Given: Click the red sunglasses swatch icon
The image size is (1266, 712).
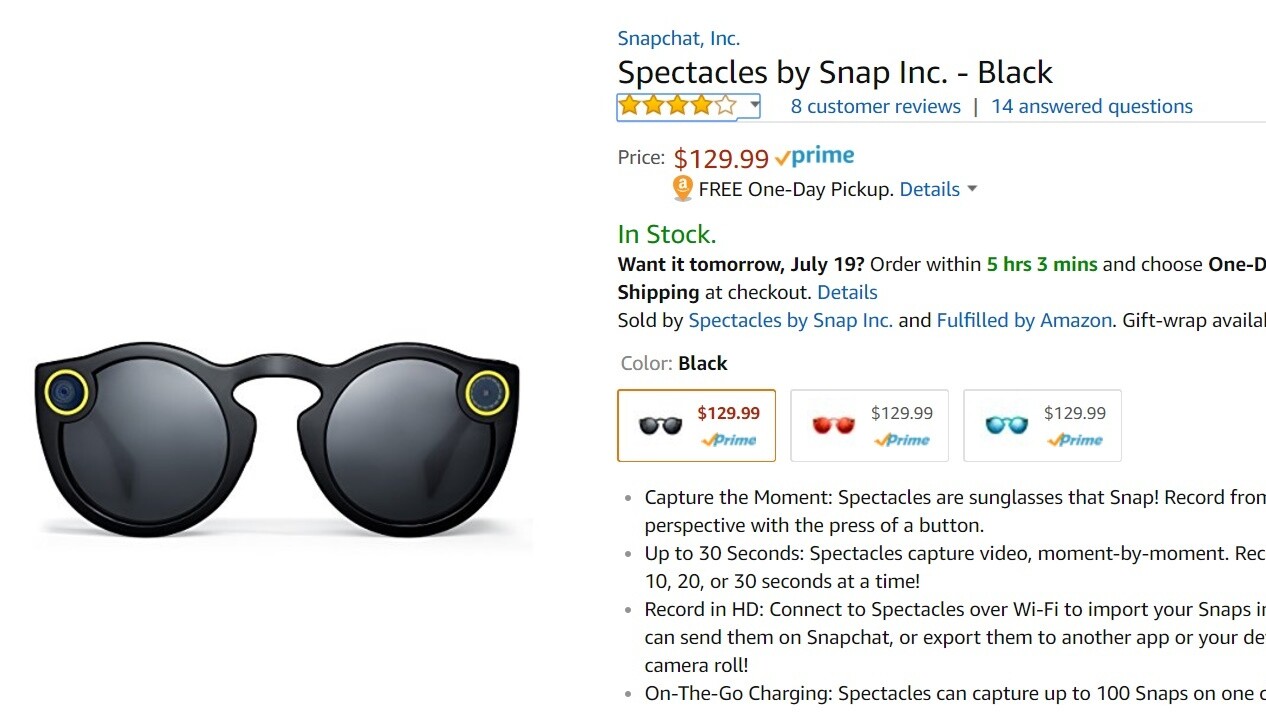Looking at the screenshot, I should [833, 425].
